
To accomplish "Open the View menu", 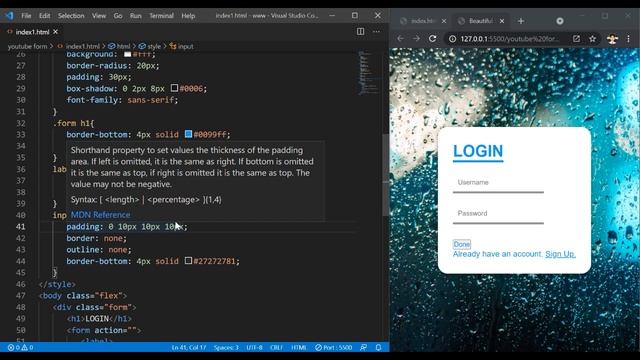I will coord(99,16).
